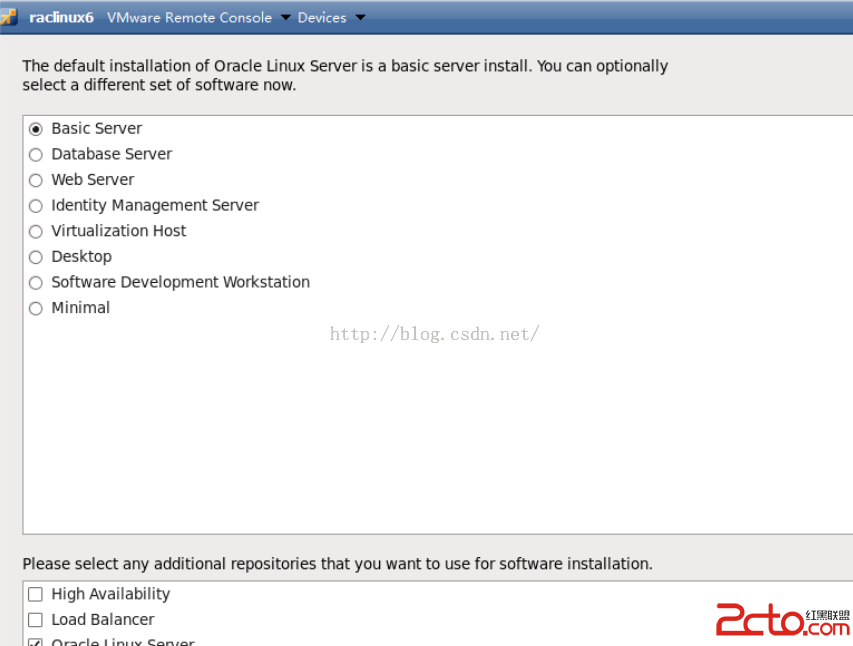Choose the Virtualization Host option
Image resolution: width=853 pixels, height=646 pixels.
[x=36, y=231]
